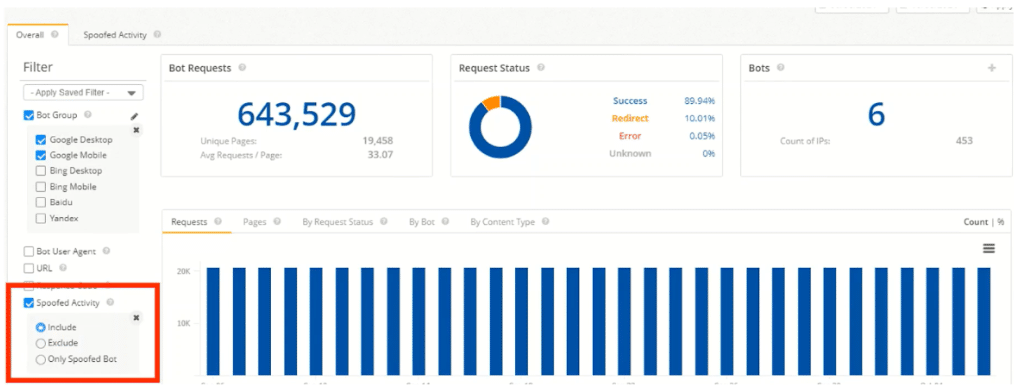1014x387 pixels.
Task: Expand the Bots card with plus icon
Action: 992,68
